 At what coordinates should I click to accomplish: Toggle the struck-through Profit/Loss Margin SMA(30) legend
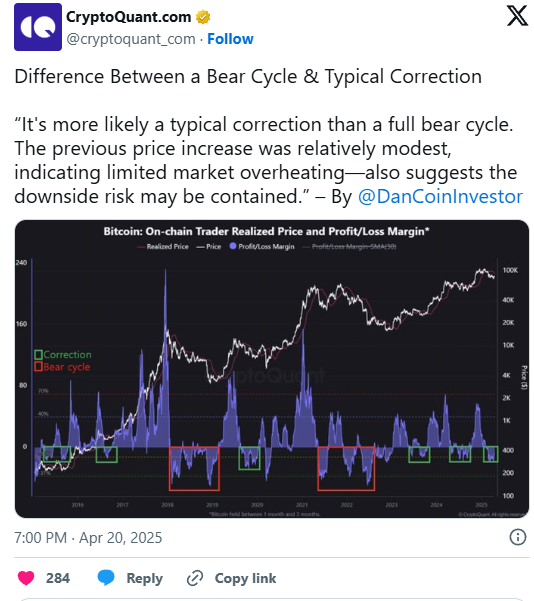click(x=350, y=246)
